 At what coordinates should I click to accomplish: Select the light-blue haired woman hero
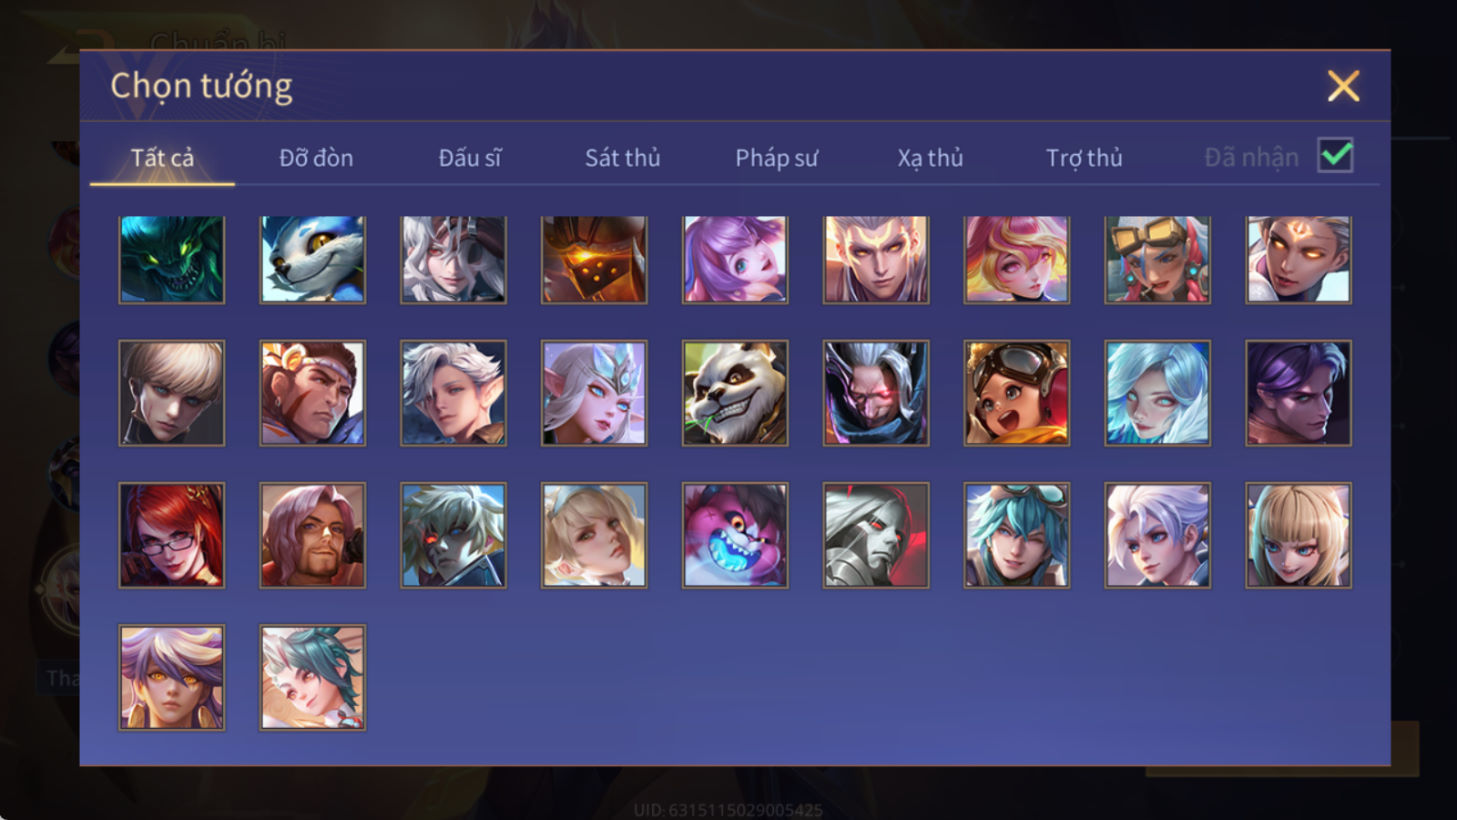(1158, 393)
